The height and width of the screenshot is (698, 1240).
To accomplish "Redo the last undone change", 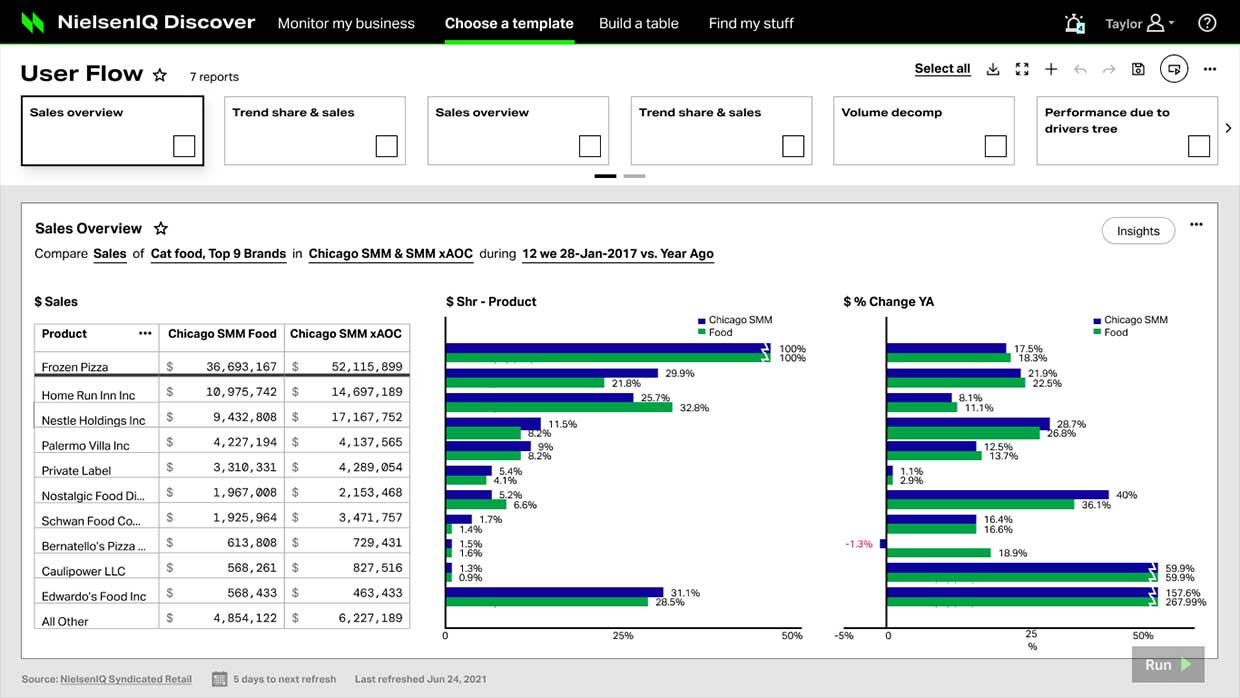I will tap(1109, 69).
